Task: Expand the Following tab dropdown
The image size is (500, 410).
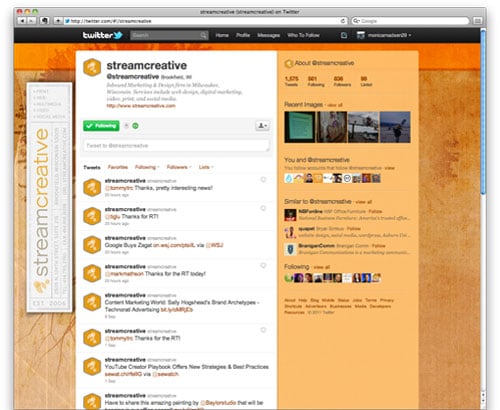Action: coord(158,167)
